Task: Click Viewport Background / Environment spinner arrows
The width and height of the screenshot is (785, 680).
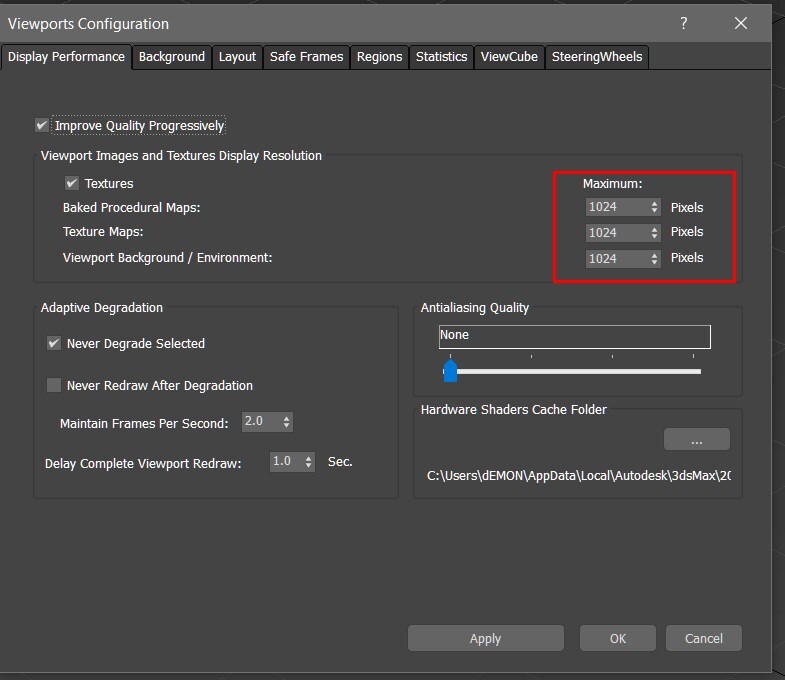Action: [x=654, y=258]
